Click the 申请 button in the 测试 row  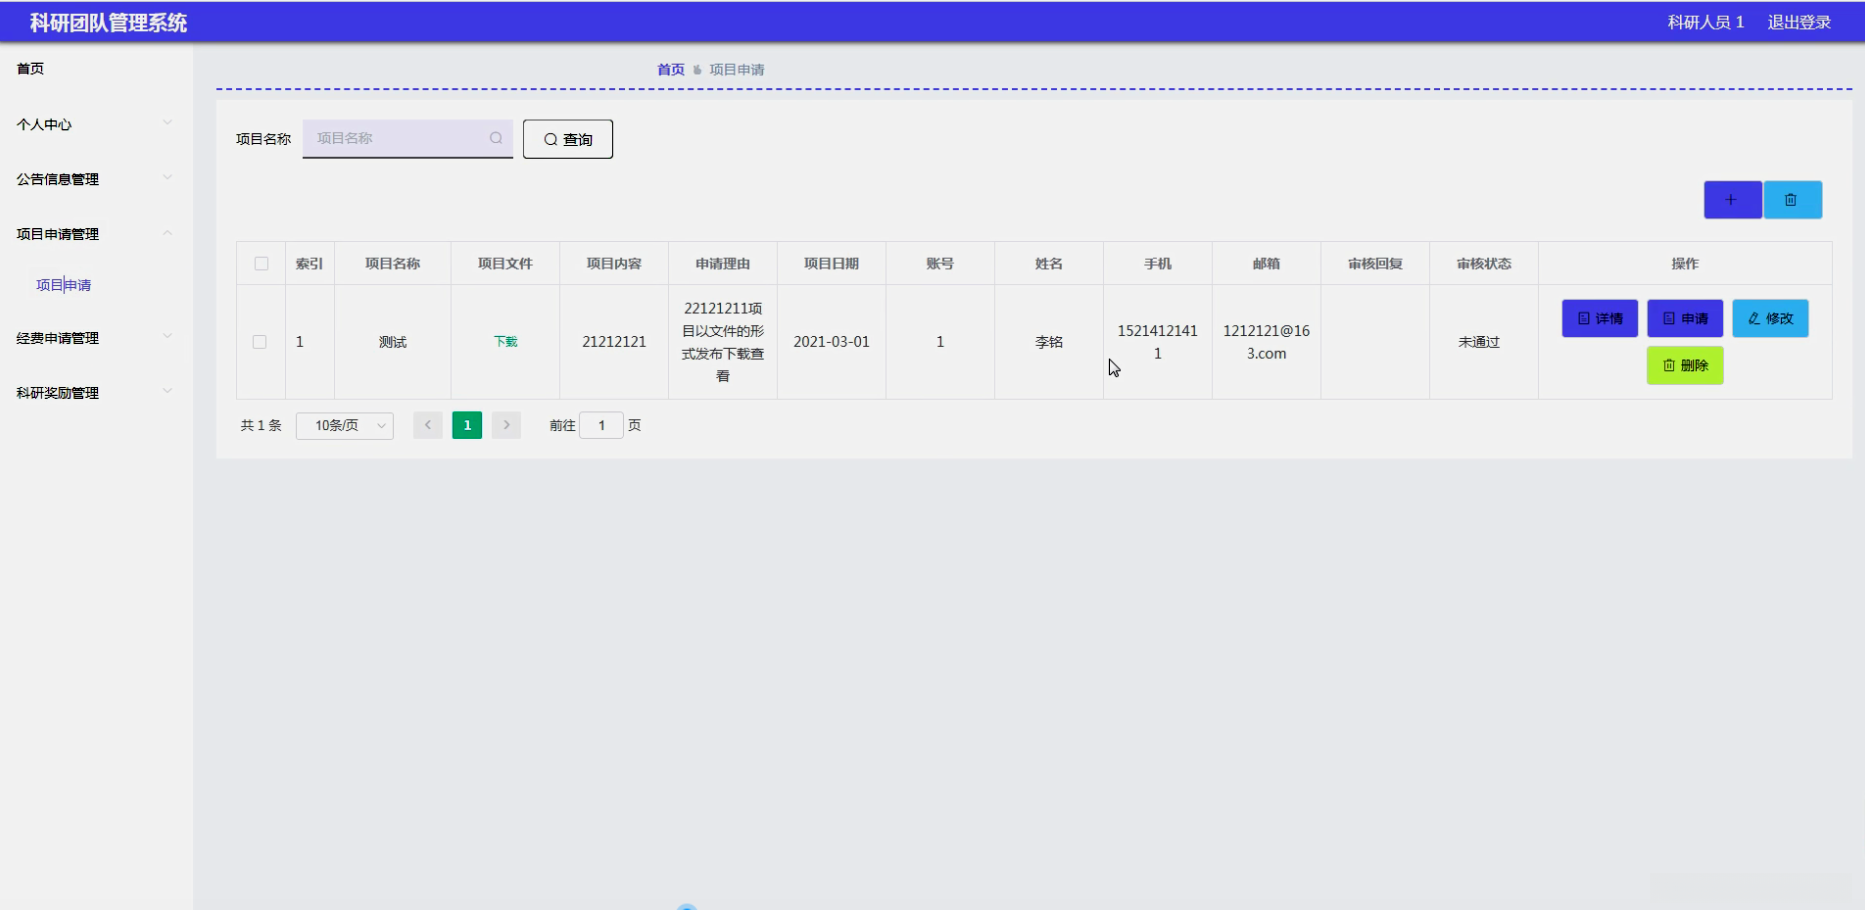coord(1685,319)
